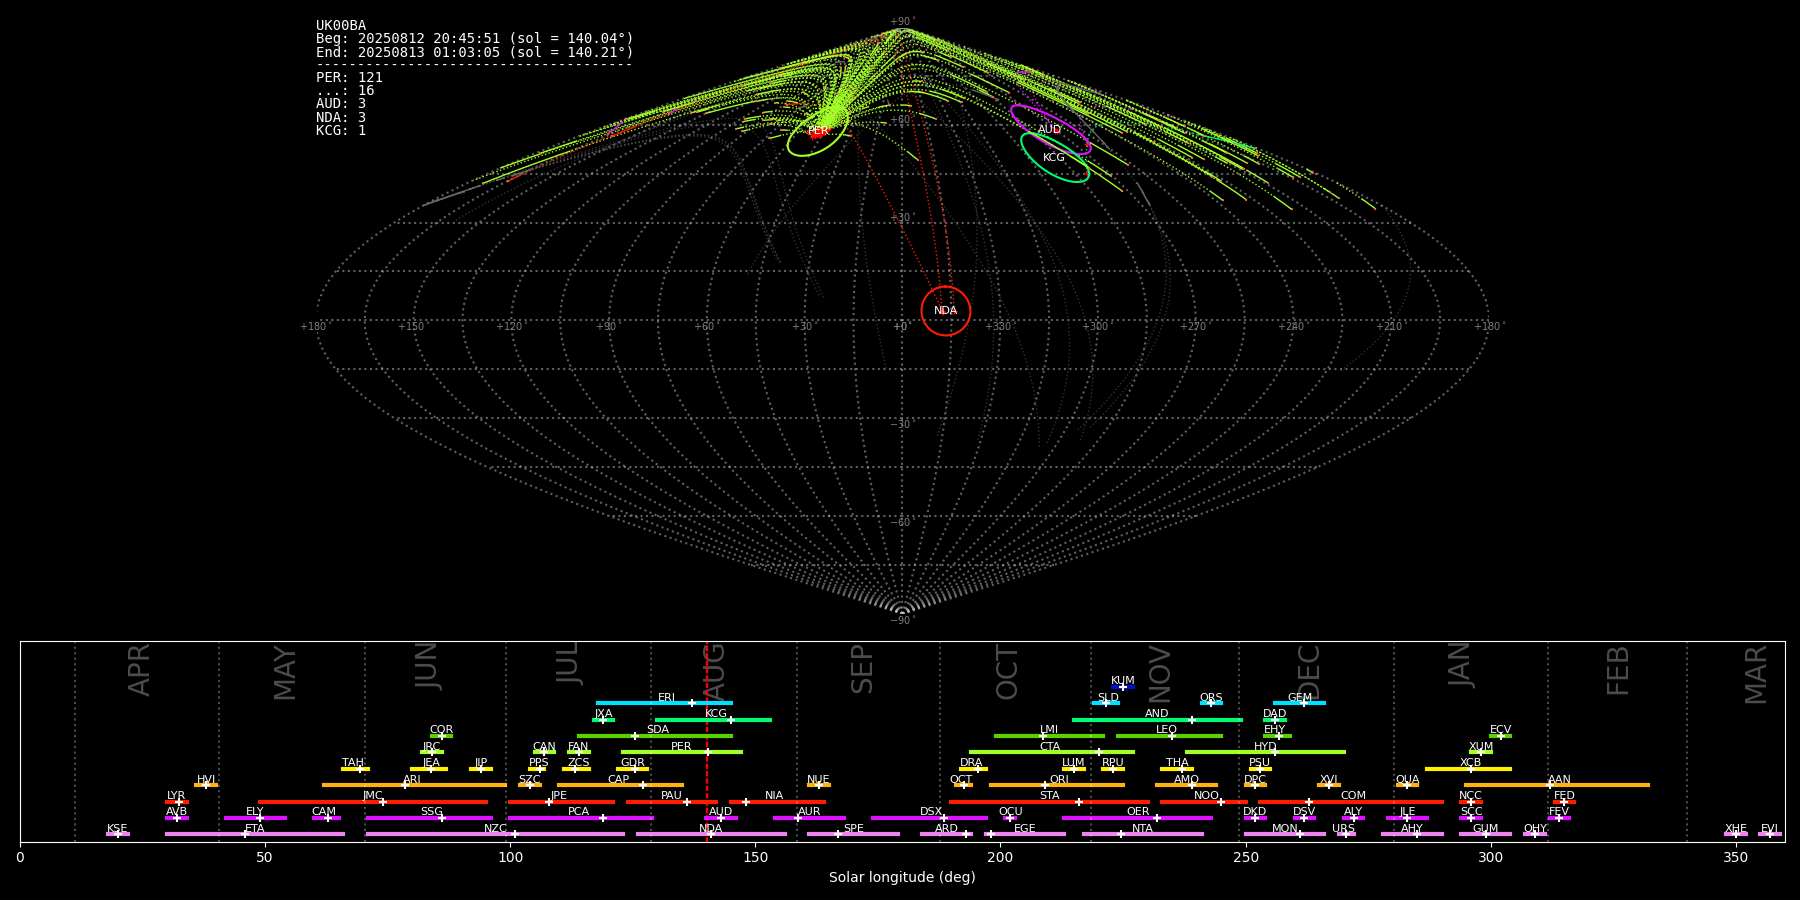Click the −90° declination label at map bottom
This screenshot has height=900, width=1800.
tap(902, 621)
